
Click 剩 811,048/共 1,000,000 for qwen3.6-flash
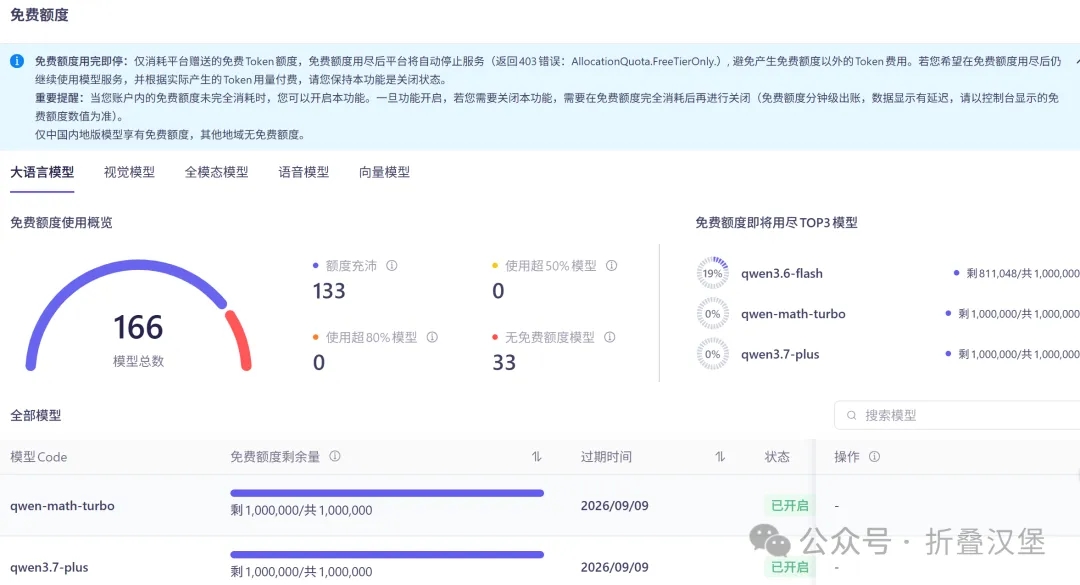coord(1022,274)
